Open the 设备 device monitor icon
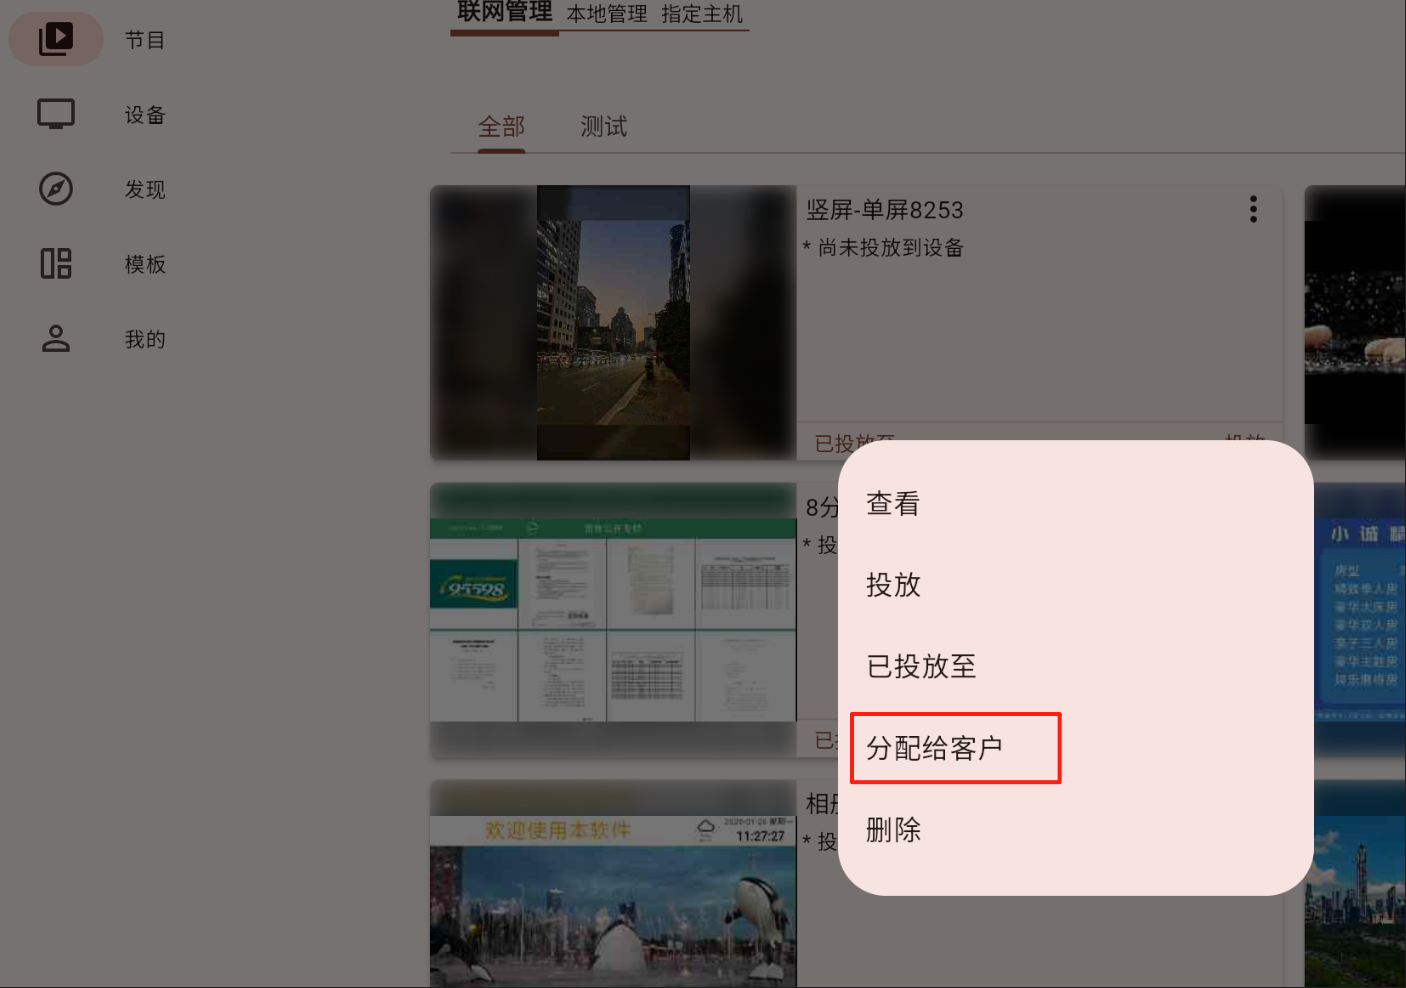The width and height of the screenshot is (1406, 988). (56, 114)
